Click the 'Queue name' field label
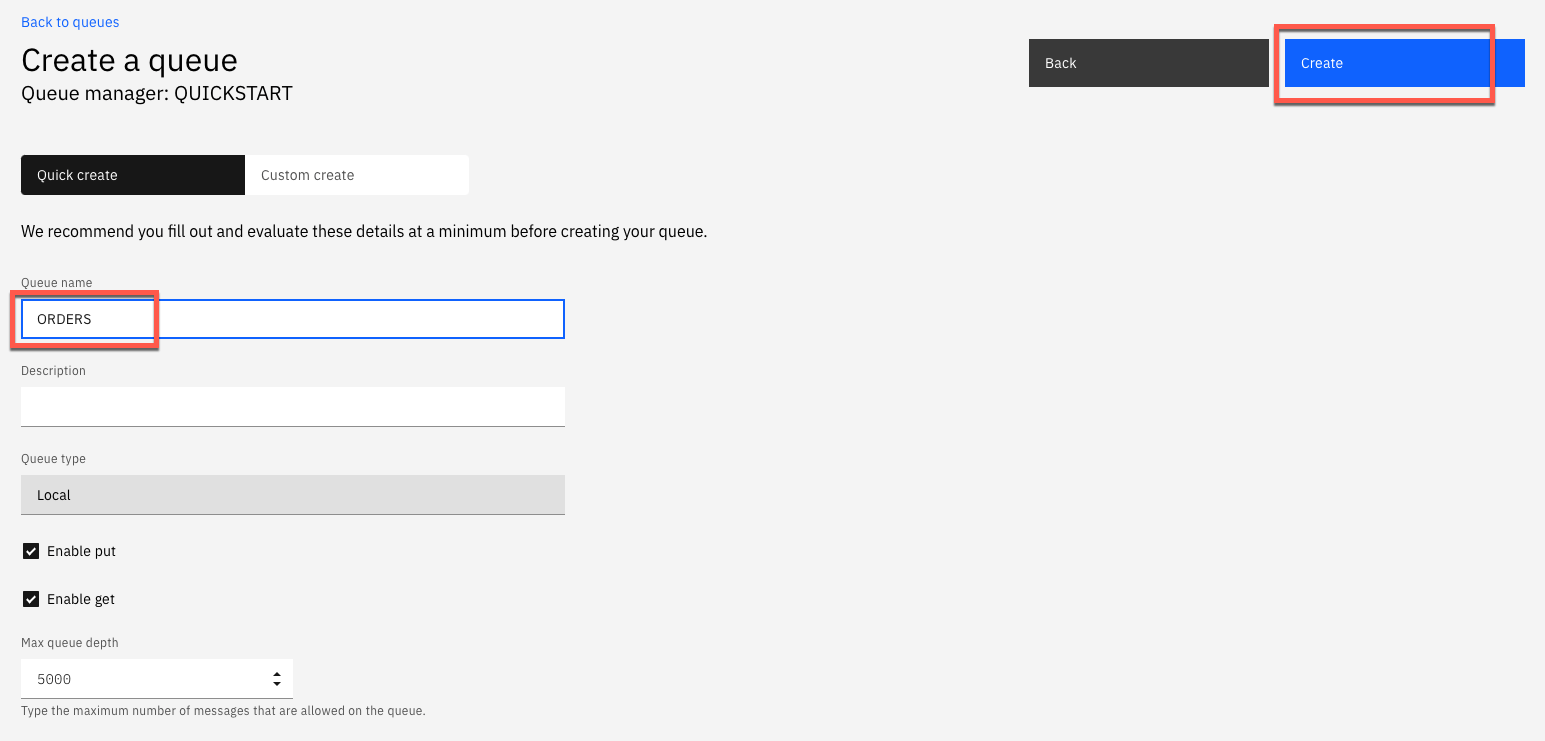This screenshot has width=1545, height=741. 56,282
